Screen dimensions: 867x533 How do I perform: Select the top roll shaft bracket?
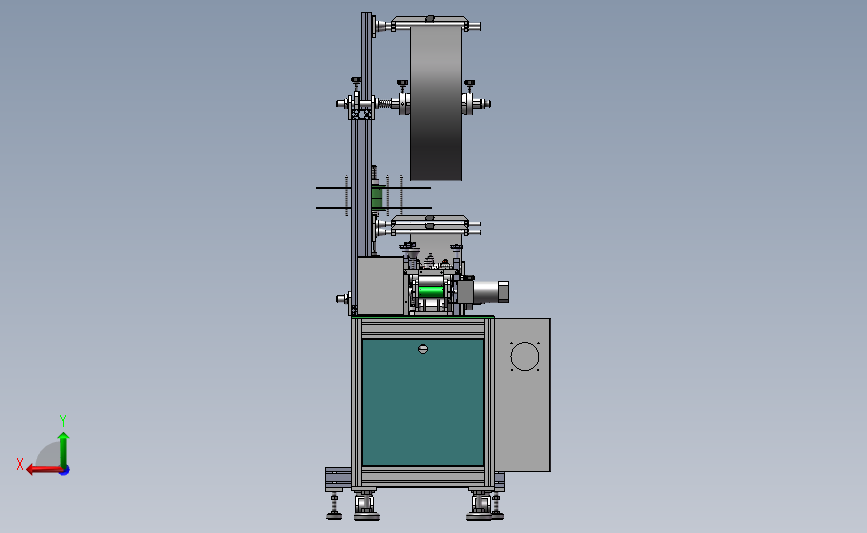pos(430,23)
